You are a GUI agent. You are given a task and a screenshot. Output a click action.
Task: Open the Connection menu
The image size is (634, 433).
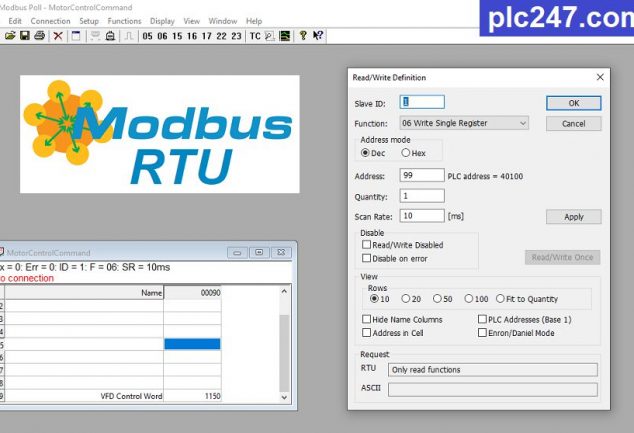(51, 21)
